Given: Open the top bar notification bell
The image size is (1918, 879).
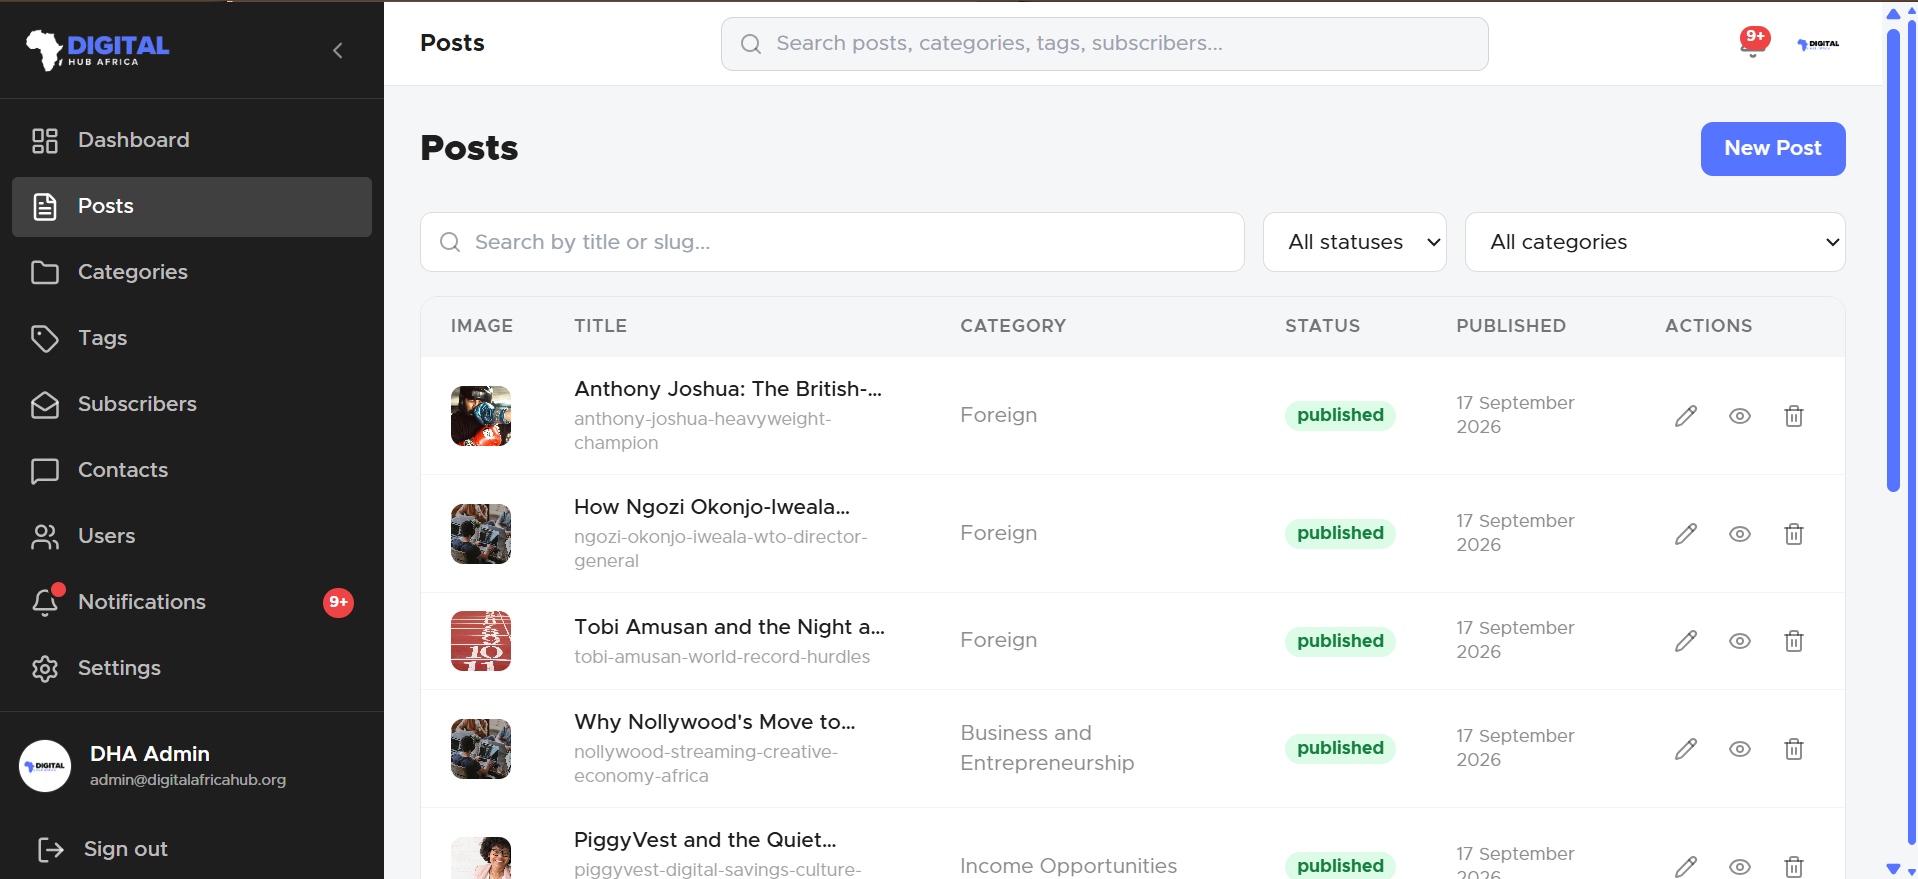Looking at the screenshot, I should [x=1753, y=43].
